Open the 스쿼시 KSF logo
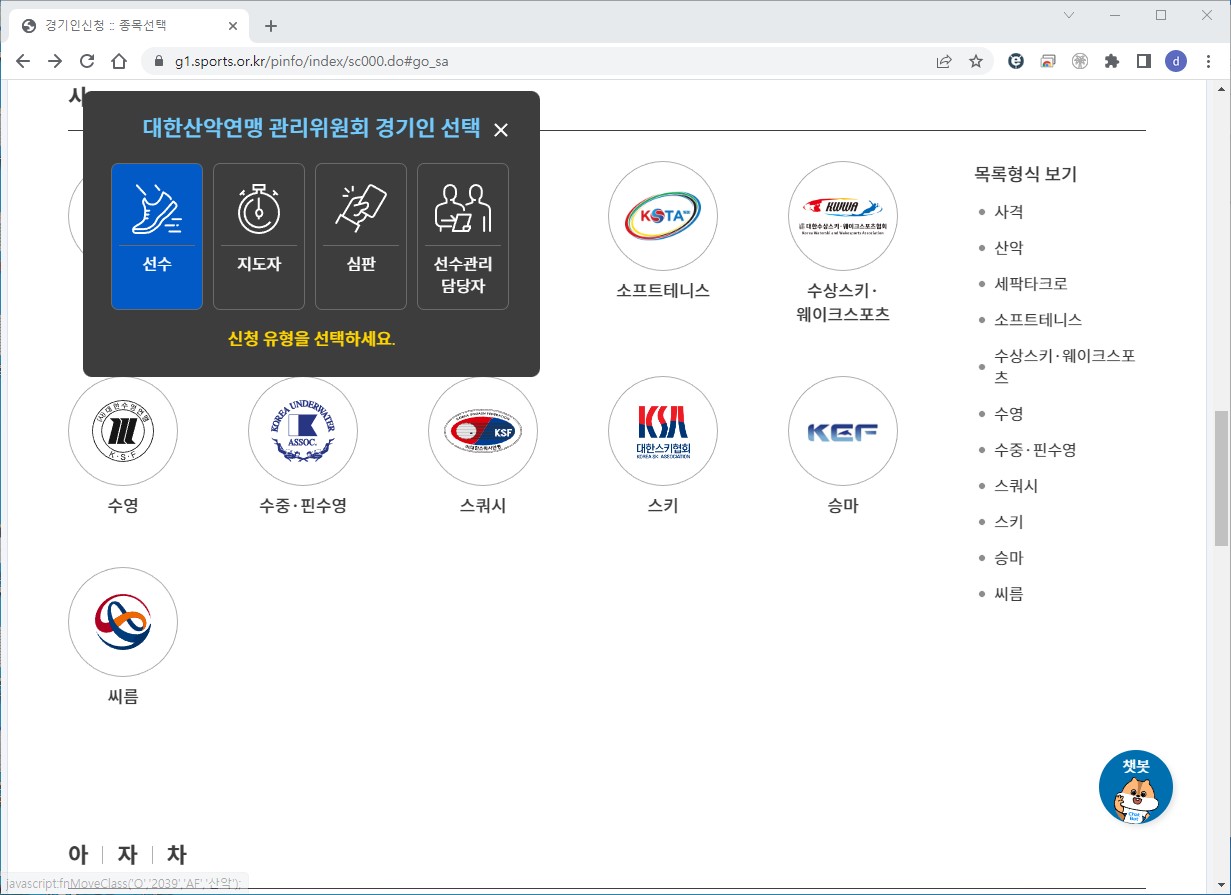Viewport: 1231px width, 895px height. [483, 431]
